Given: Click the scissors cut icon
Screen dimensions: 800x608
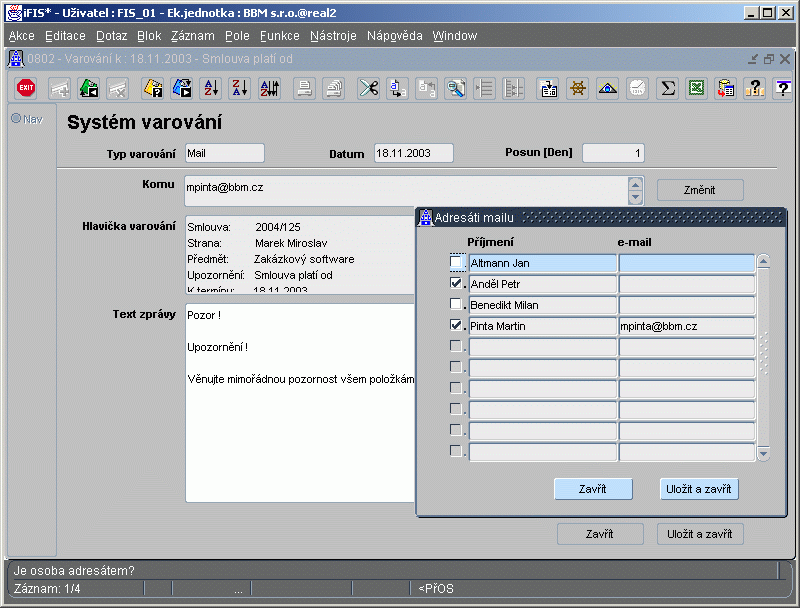Looking at the screenshot, I should click(x=369, y=88).
